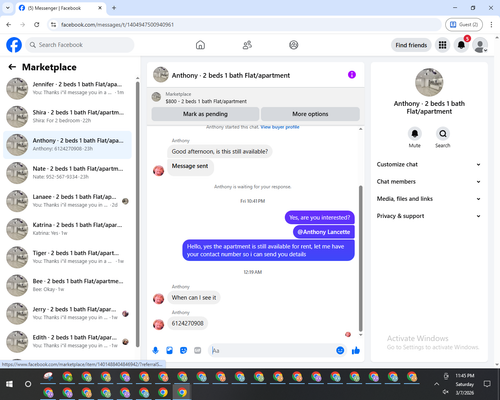Open the taskbar search circle

pos(28,384)
